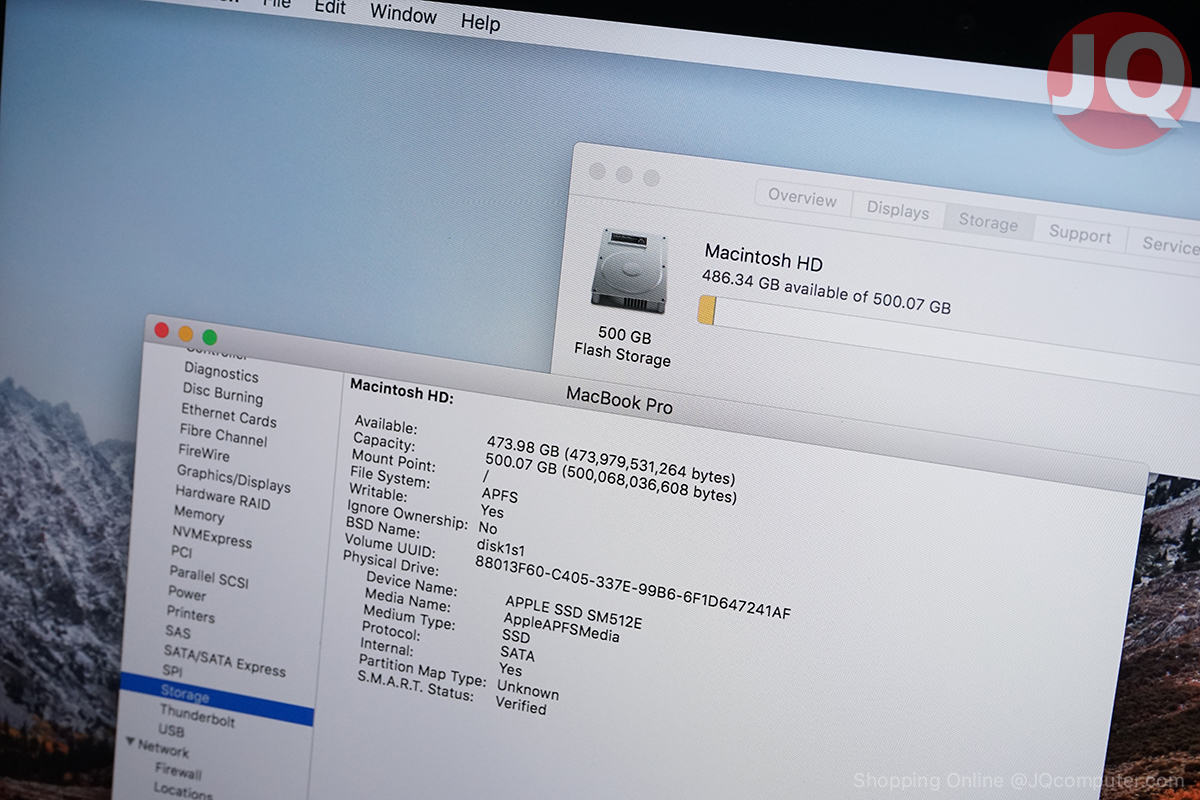Click the Macintosh HD drive icon
The width and height of the screenshot is (1200, 800).
pos(628,270)
